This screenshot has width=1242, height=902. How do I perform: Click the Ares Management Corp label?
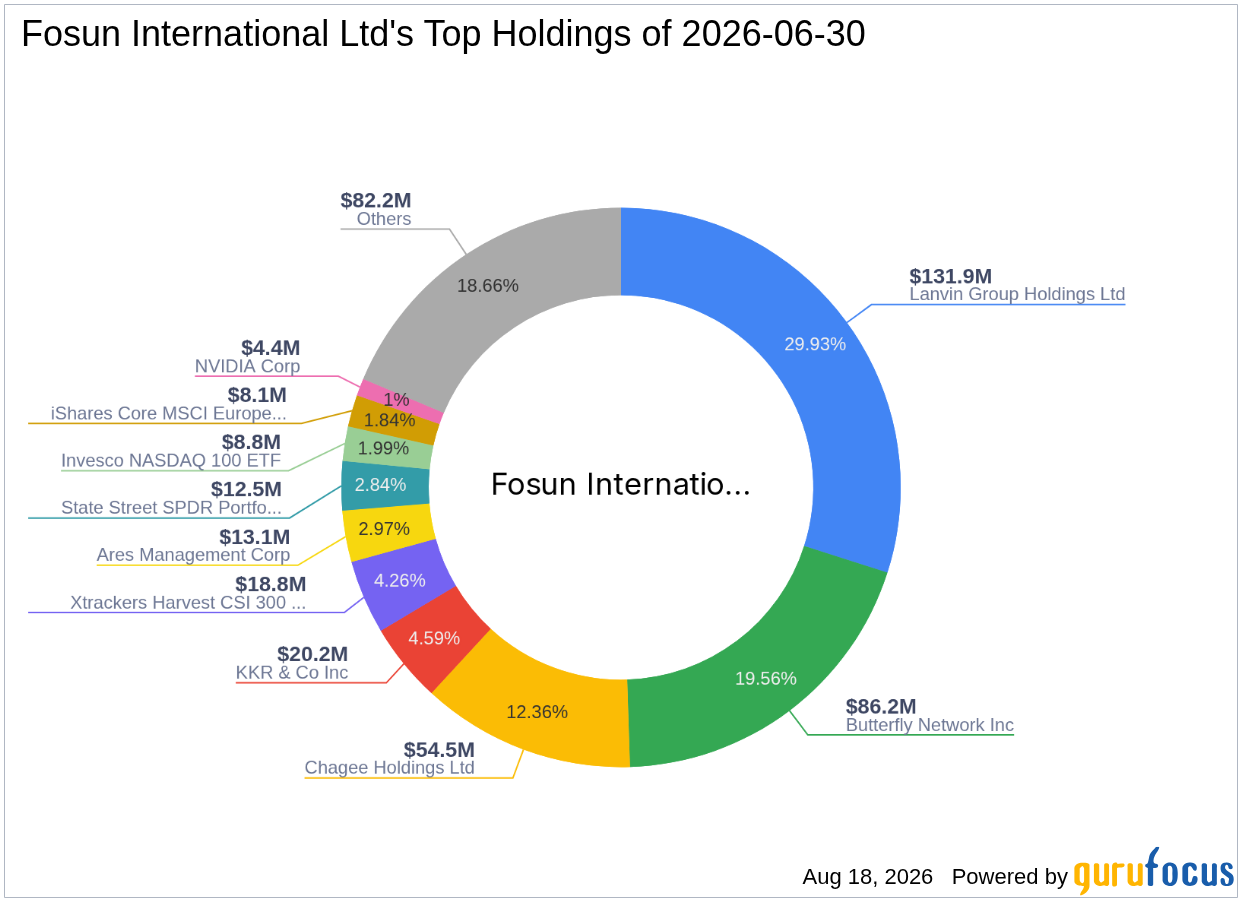pyautogui.click(x=193, y=555)
